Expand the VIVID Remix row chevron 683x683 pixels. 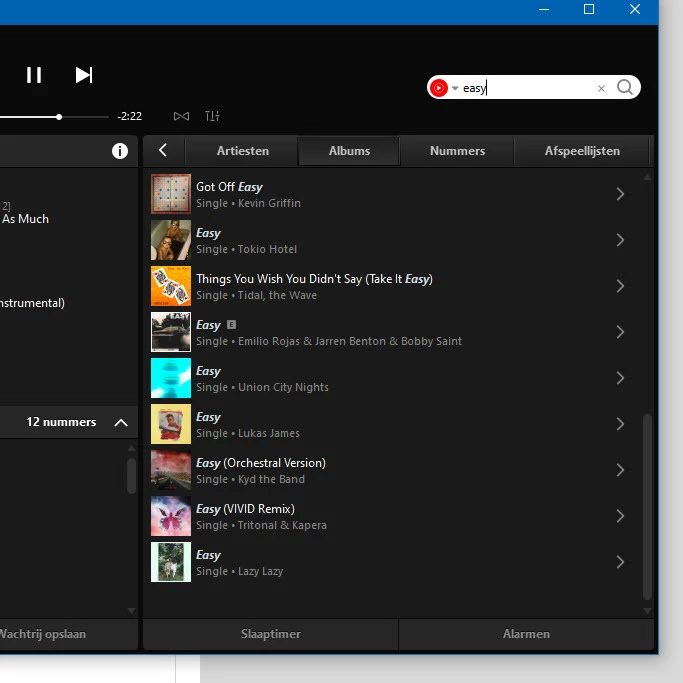(620, 516)
